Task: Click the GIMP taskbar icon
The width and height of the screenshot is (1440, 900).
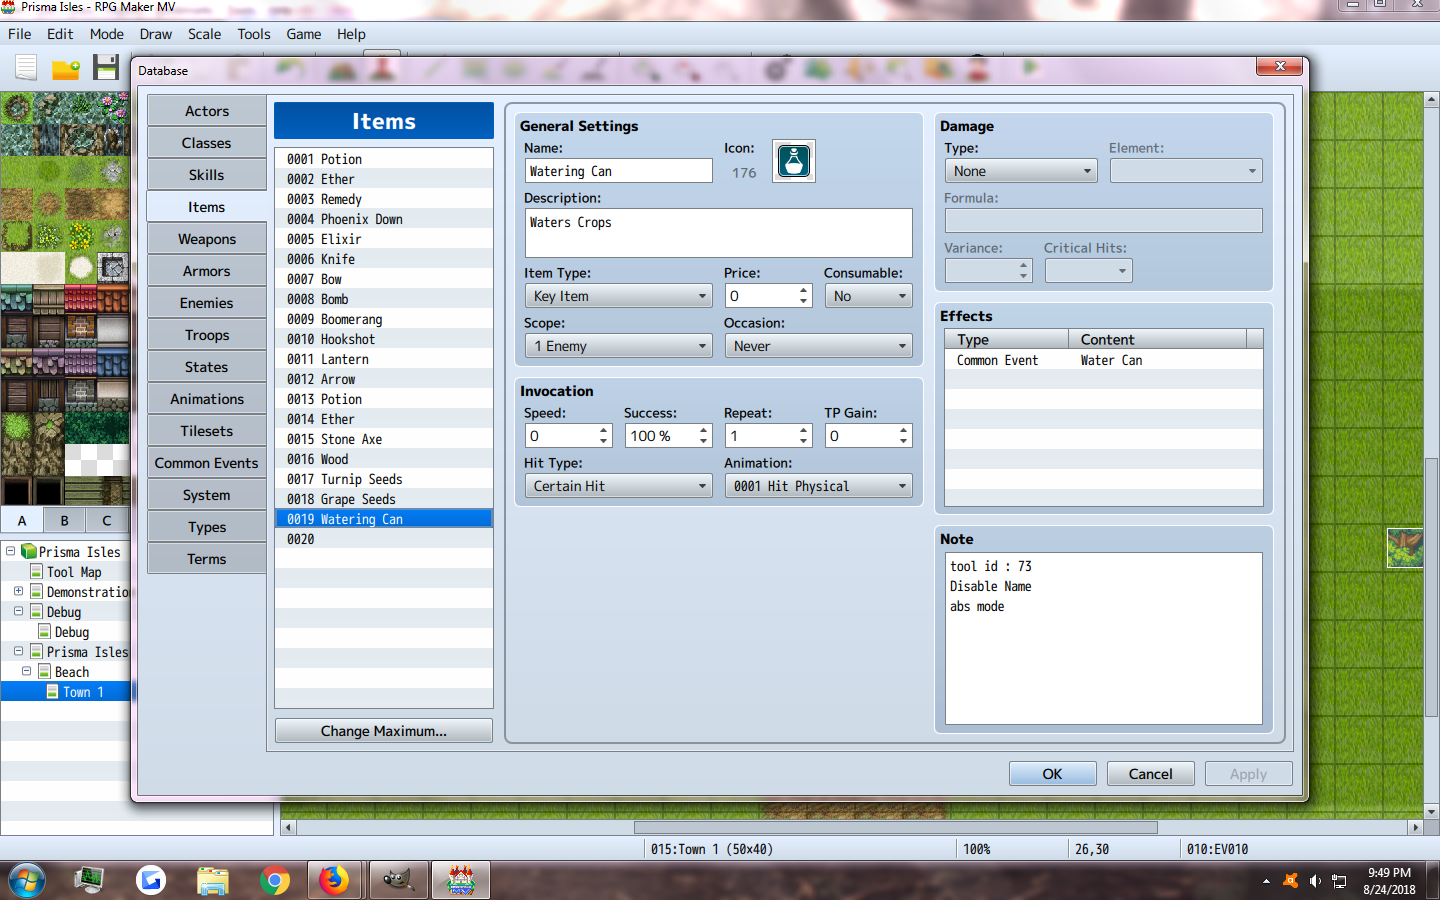Action: point(397,880)
